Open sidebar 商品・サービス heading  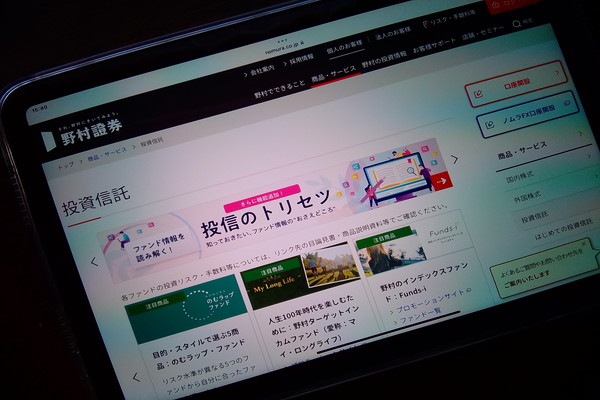(522, 150)
